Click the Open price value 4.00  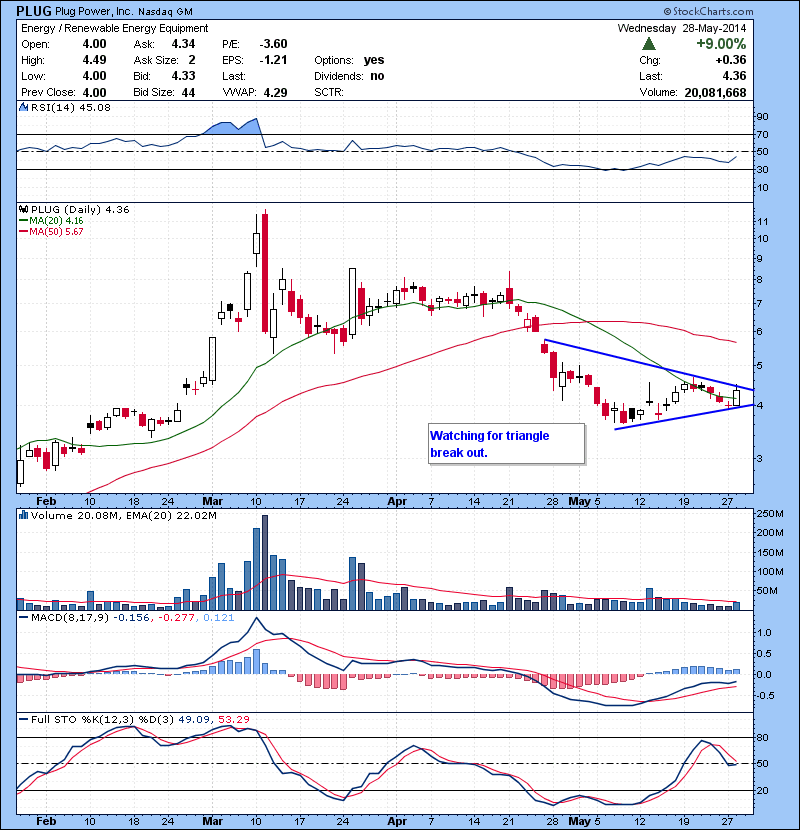(x=94, y=44)
